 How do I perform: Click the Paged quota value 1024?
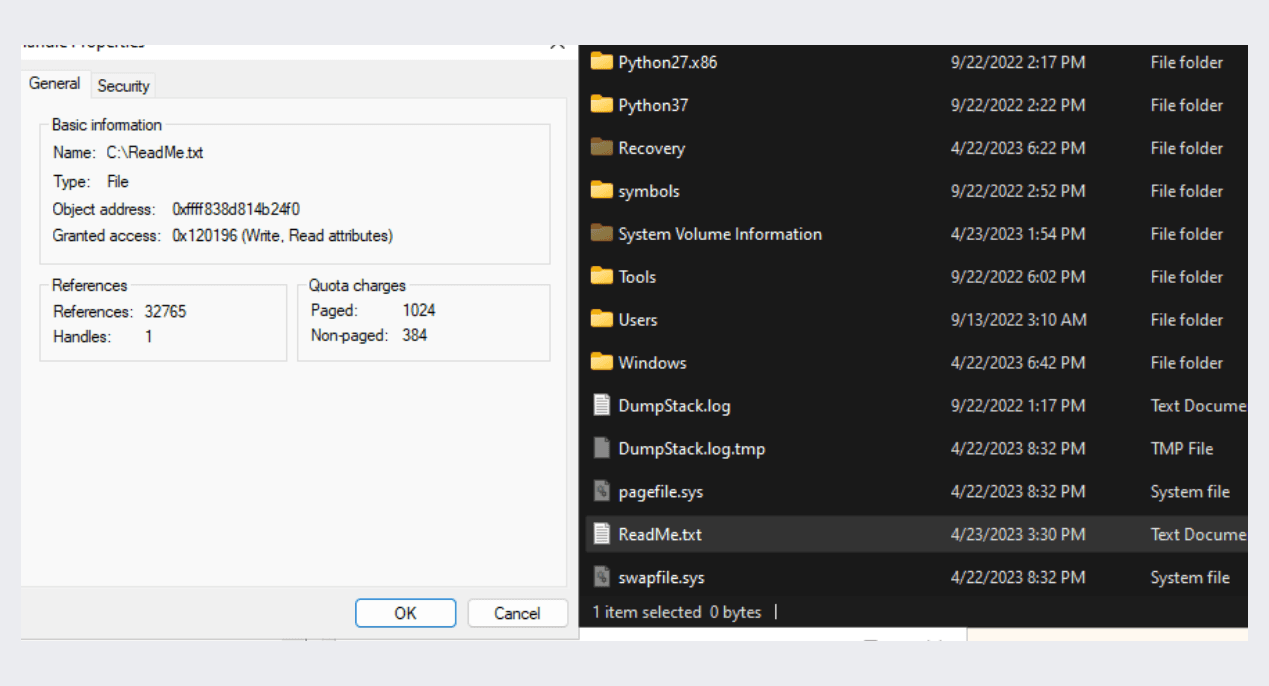[419, 310]
